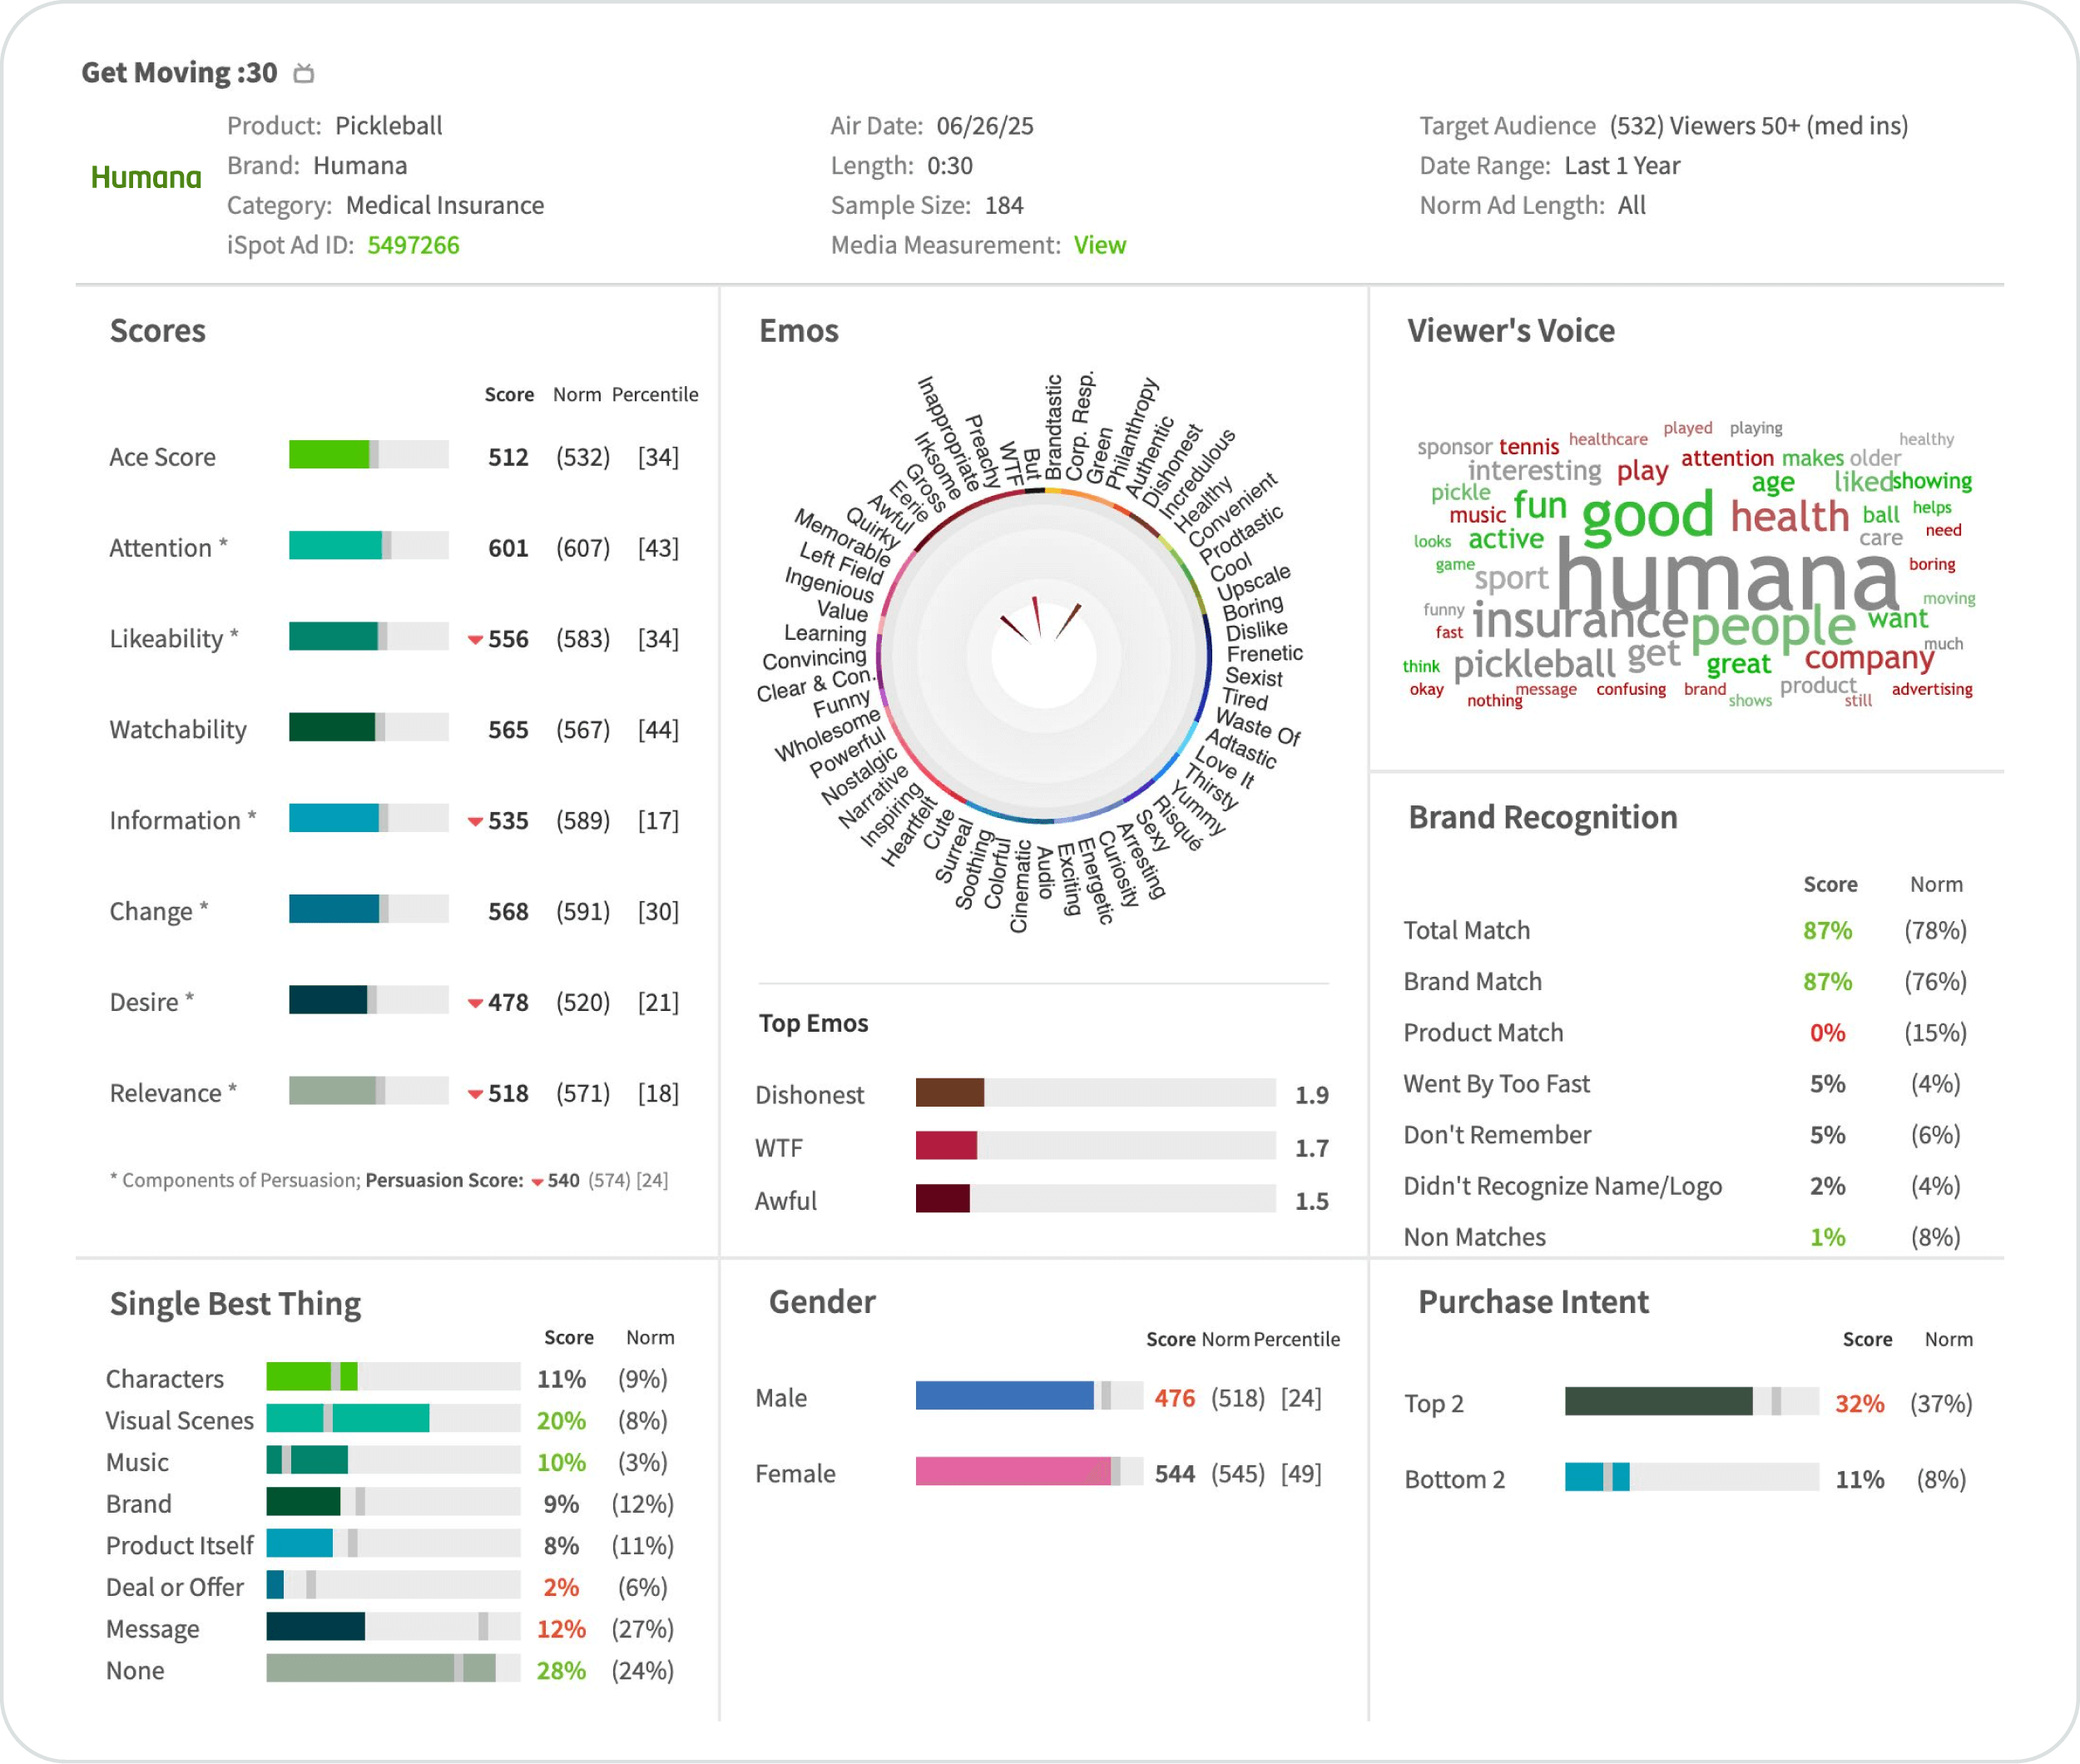
Task: Click the Humana brand logo
Action: pos(146,177)
